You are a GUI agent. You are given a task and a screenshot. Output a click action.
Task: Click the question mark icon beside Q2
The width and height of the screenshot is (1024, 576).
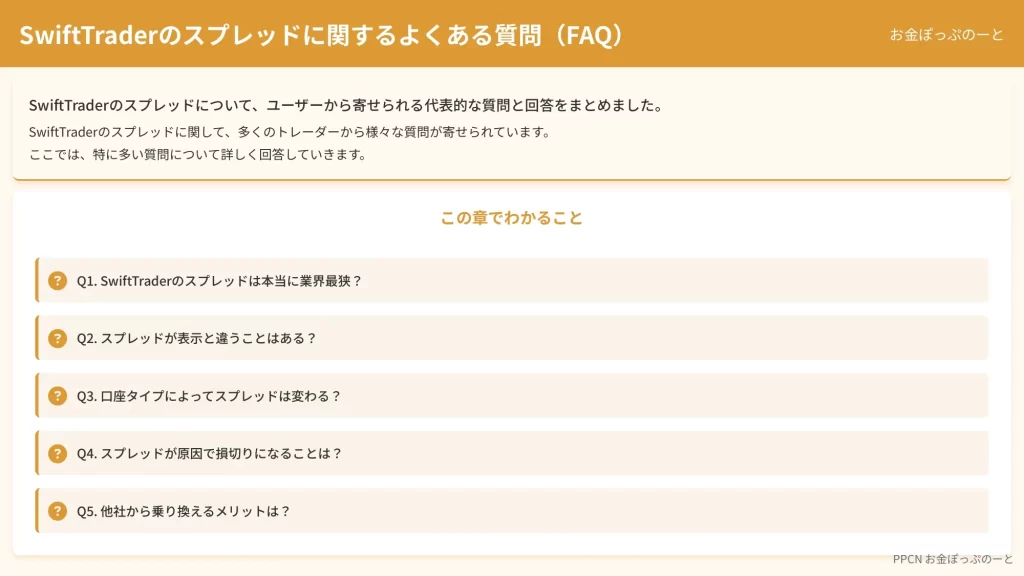57,338
